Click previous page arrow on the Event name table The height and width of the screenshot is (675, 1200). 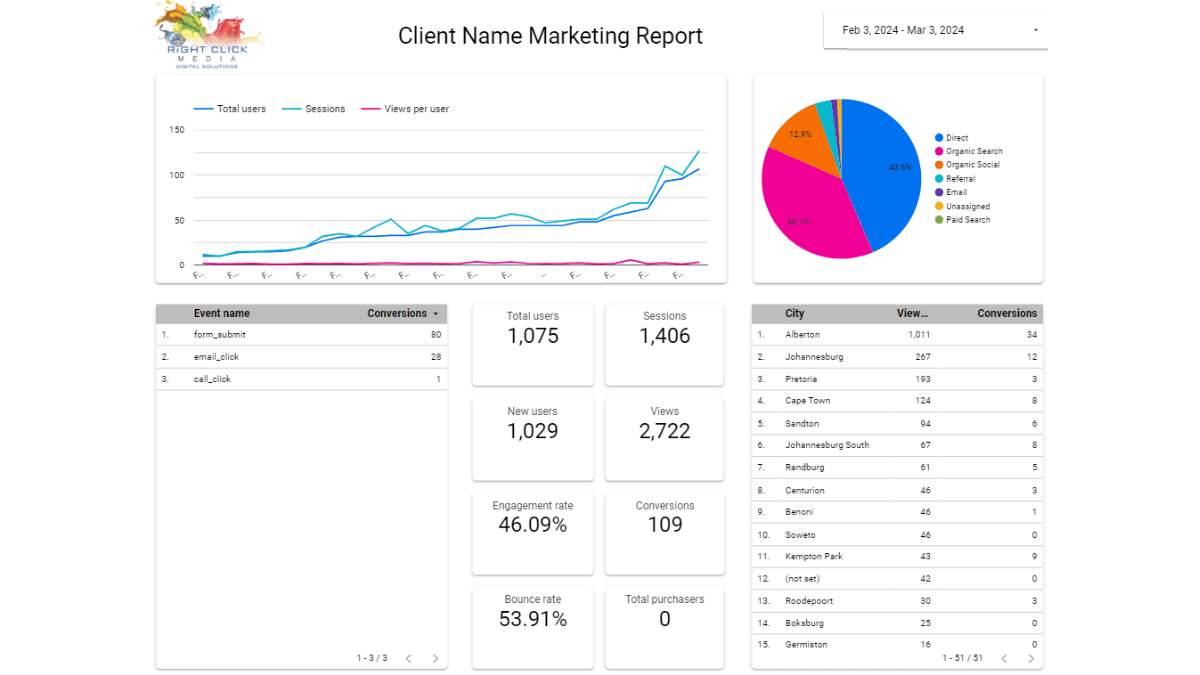tap(408, 658)
